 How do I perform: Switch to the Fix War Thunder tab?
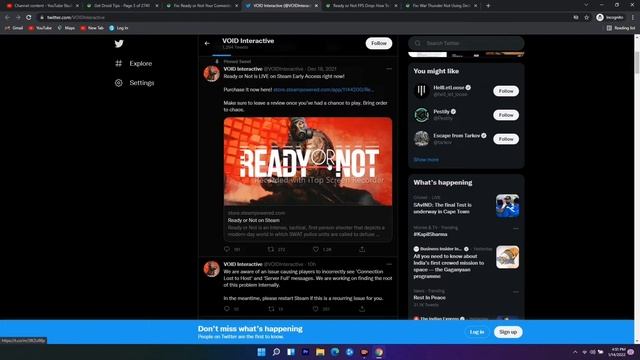[441, 6]
